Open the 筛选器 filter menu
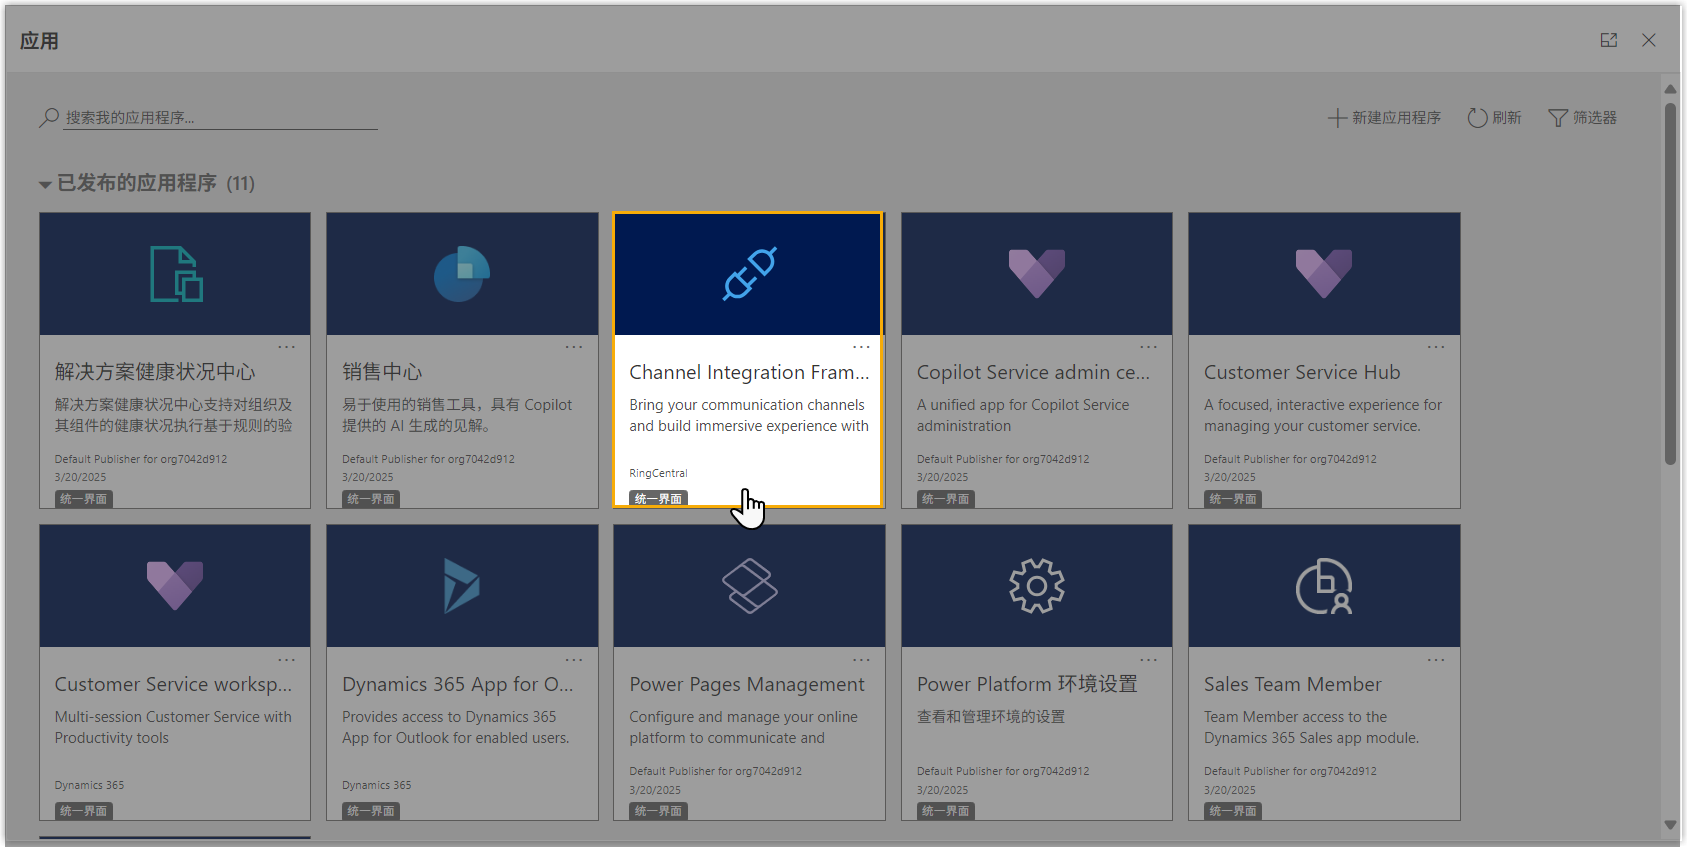Image resolution: width=1688 pixels, height=847 pixels. tap(1582, 118)
